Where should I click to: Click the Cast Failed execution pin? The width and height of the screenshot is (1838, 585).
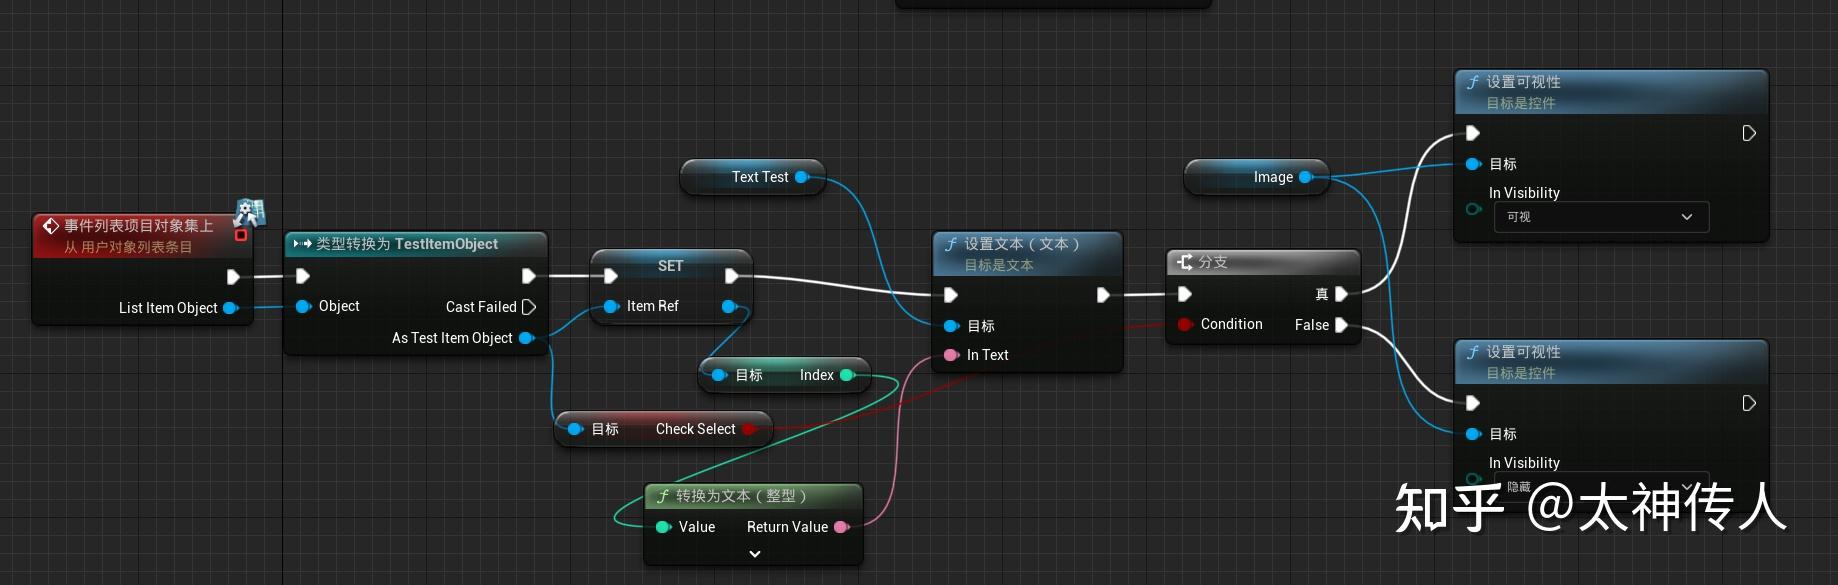(529, 307)
